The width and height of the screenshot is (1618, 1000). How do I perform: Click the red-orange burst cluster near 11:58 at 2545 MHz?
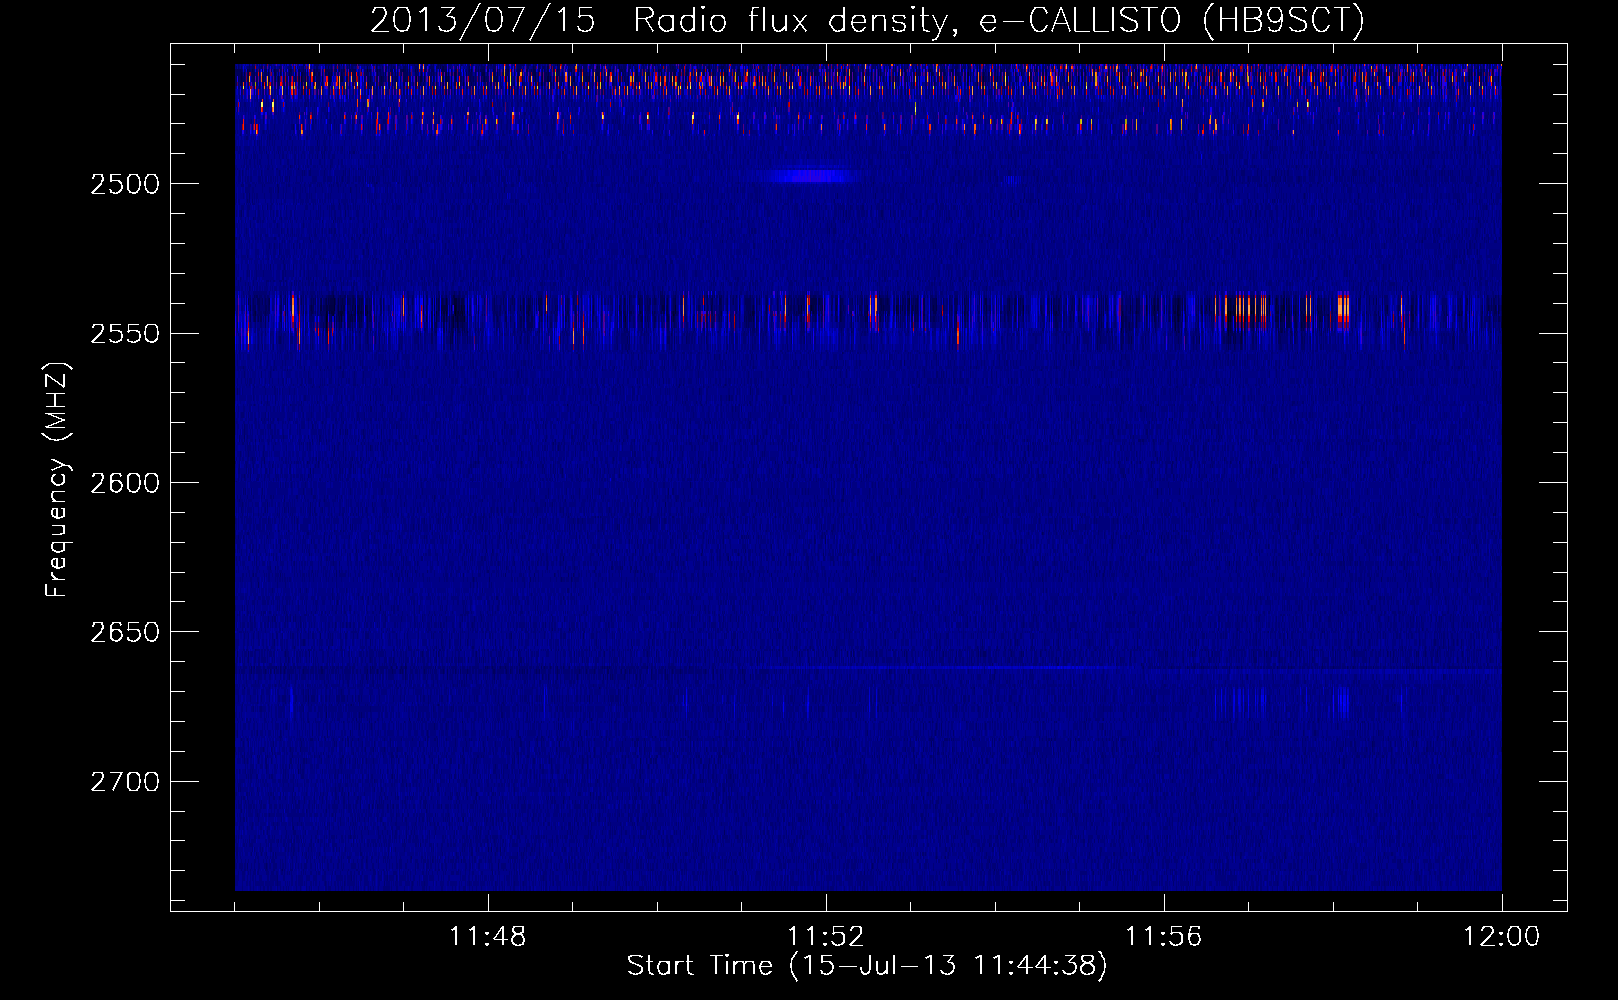click(x=1342, y=310)
